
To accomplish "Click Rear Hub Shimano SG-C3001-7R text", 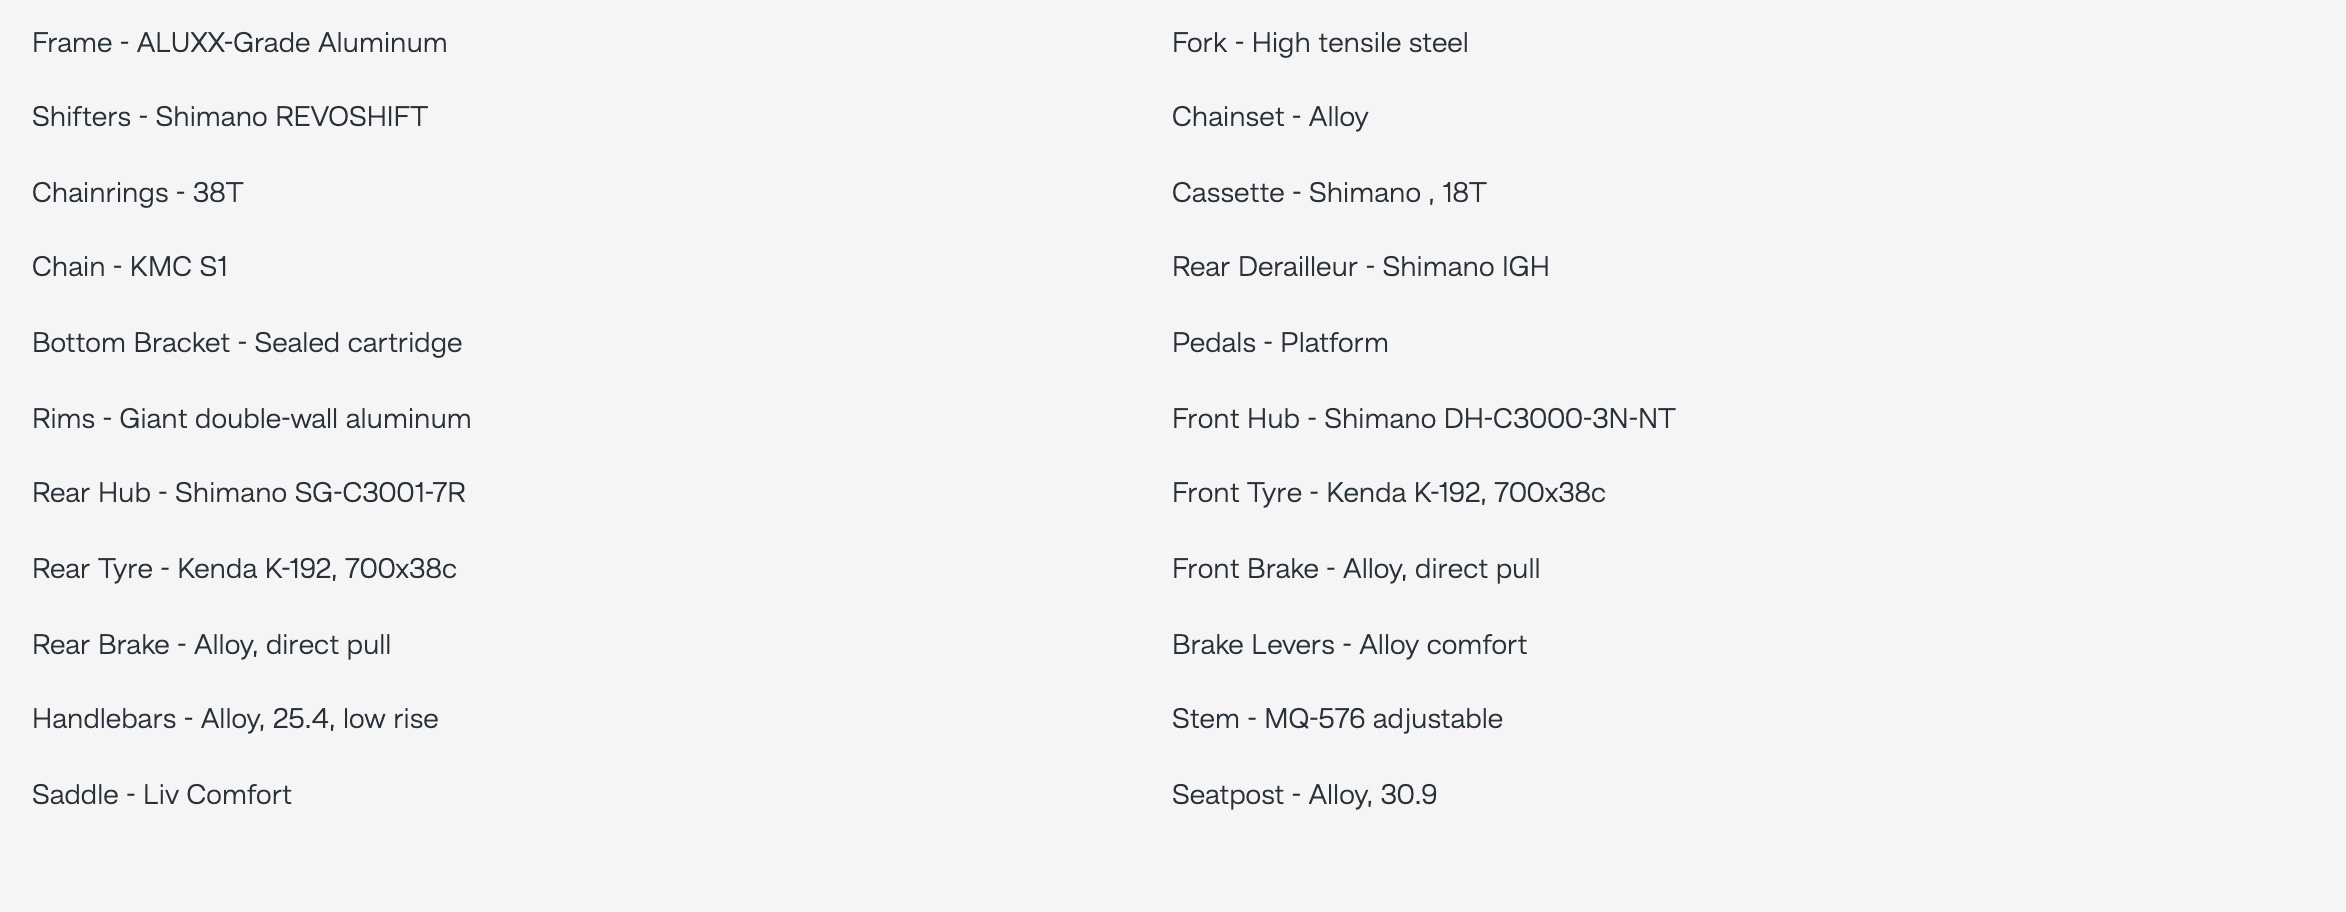I will click(249, 493).
